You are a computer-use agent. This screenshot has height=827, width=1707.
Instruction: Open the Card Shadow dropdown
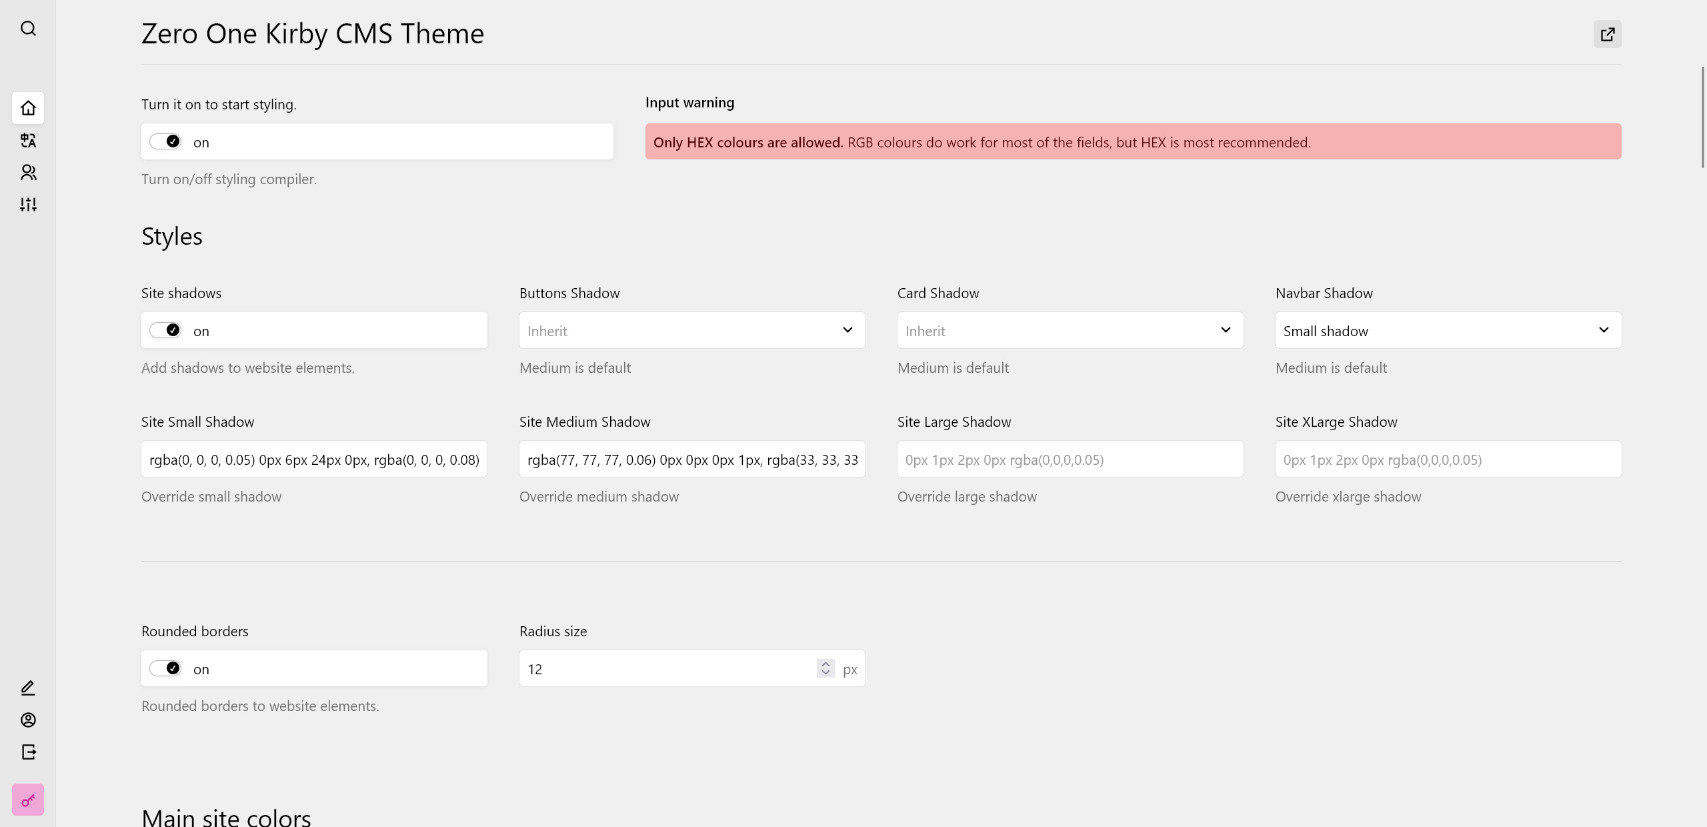click(1069, 331)
